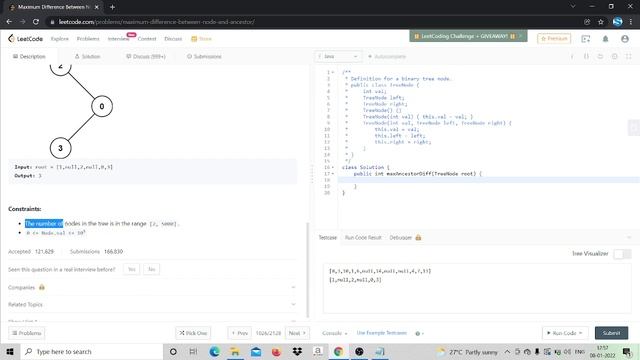Open Cortana circle in taskbar
Viewport: 640px width, 360px height.
(x=173, y=351)
